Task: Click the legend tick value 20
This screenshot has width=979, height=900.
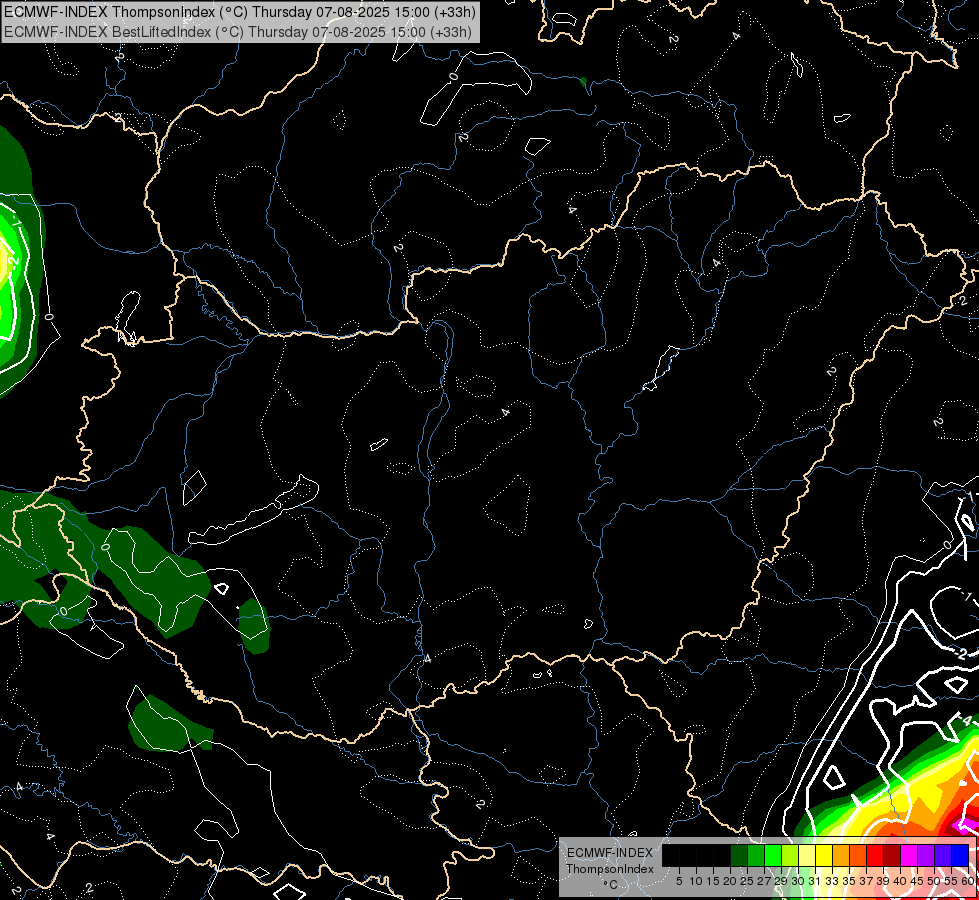Action: click(731, 881)
